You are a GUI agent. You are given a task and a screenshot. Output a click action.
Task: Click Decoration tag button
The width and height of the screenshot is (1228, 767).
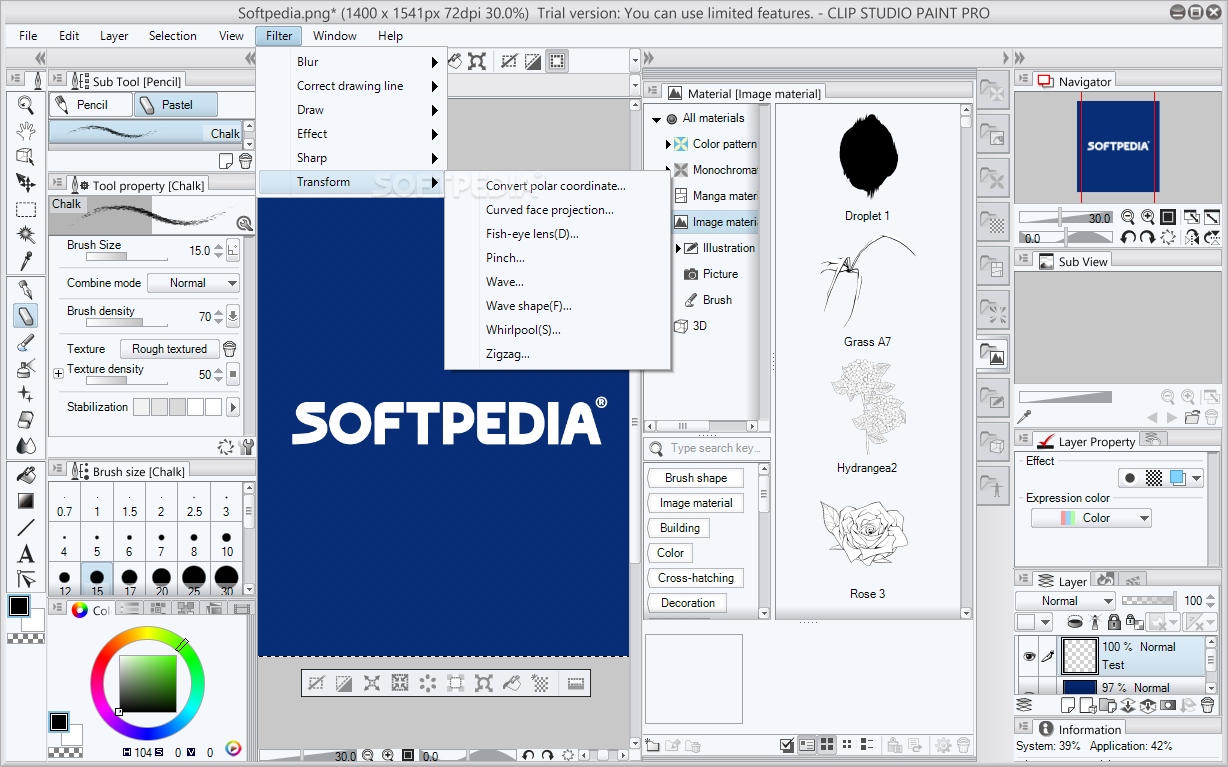point(688,603)
